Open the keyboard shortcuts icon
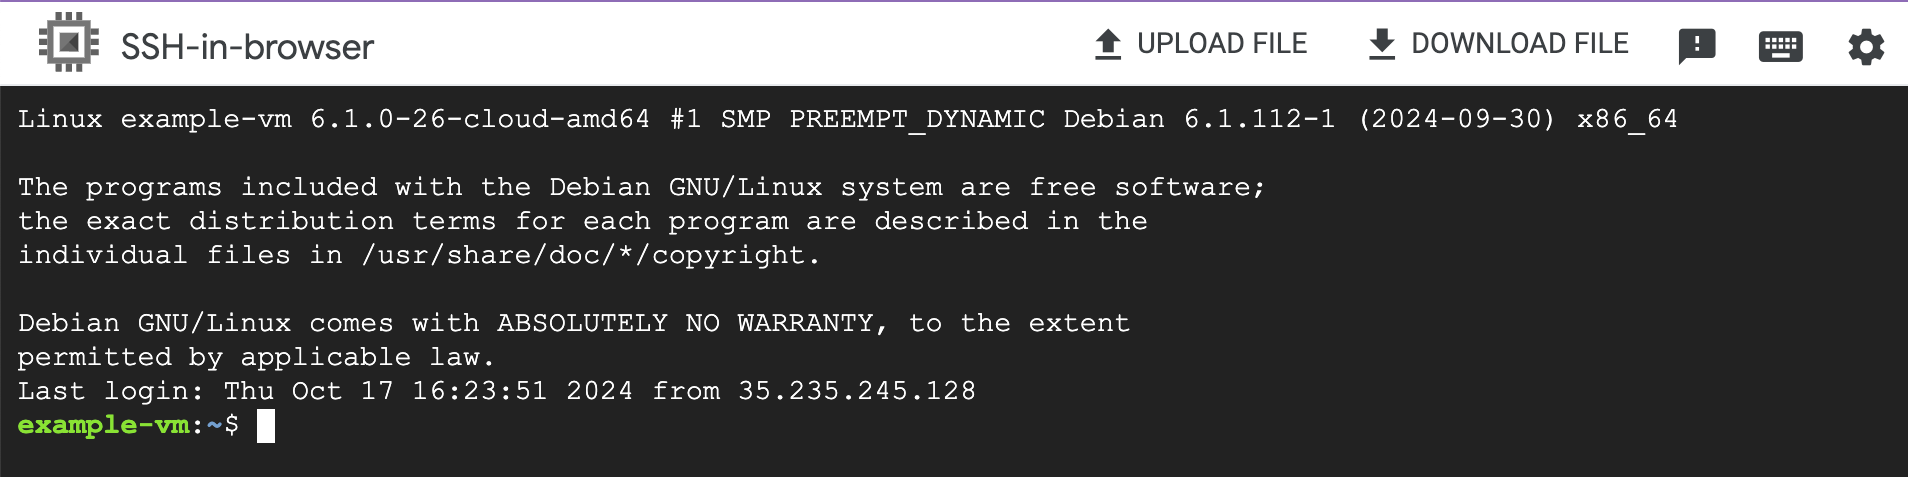The height and width of the screenshot is (477, 1908). (x=1781, y=46)
